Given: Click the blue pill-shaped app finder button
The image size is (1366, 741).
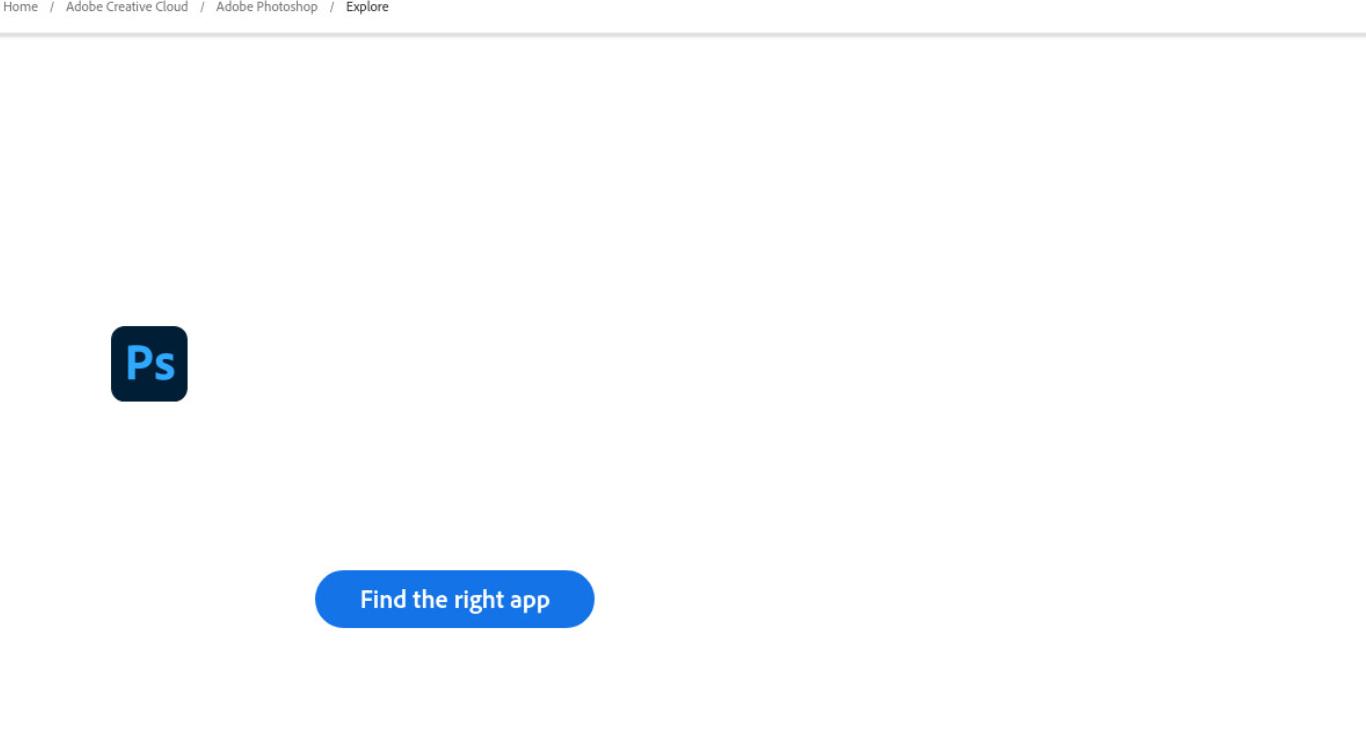Looking at the screenshot, I should tap(455, 599).
